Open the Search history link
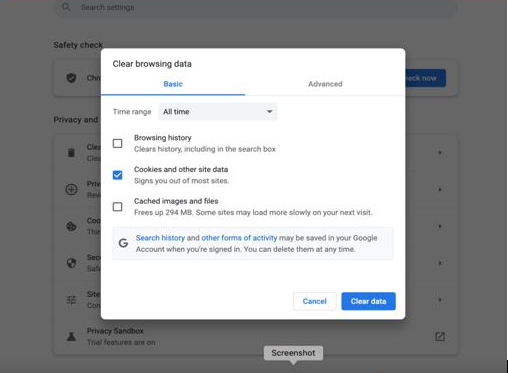The width and height of the screenshot is (508, 373). point(160,238)
